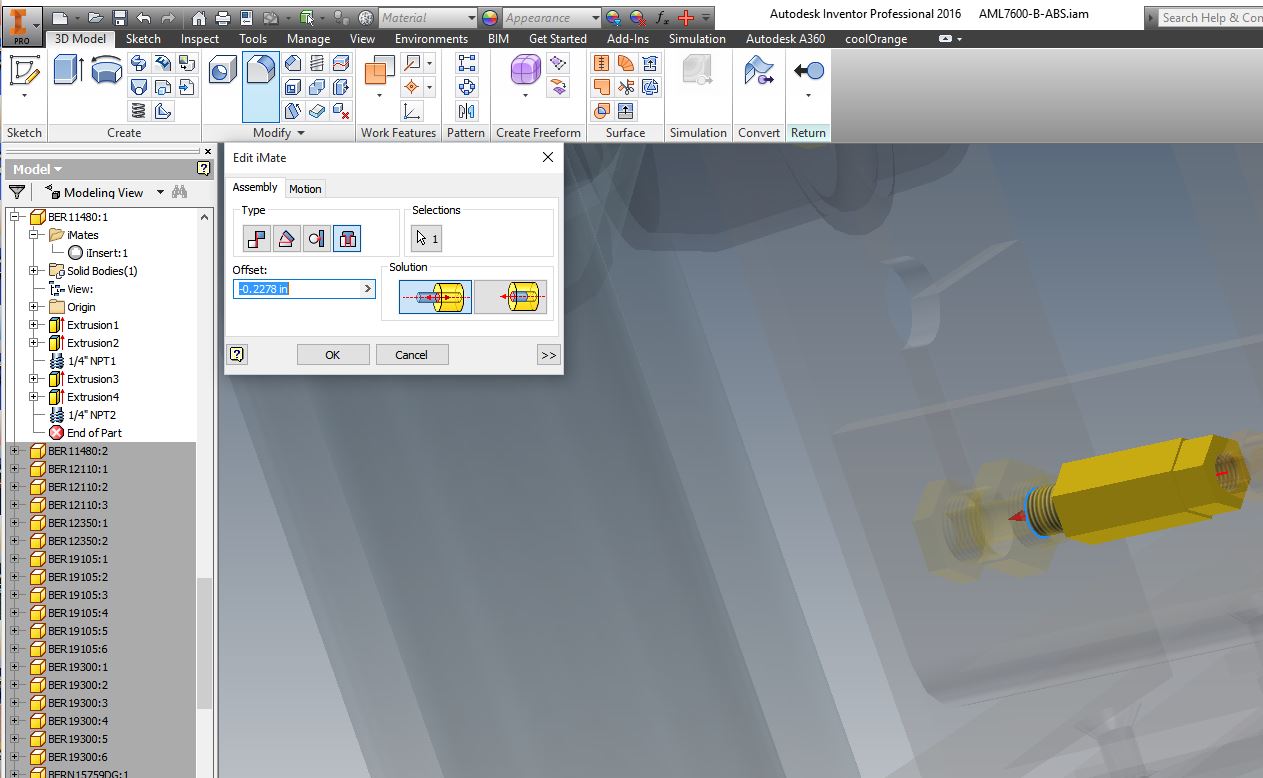This screenshot has height=778, width=1263.
Task: Click the green Appearance swatch
Action: pyautogui.click(x=489, y=17)
